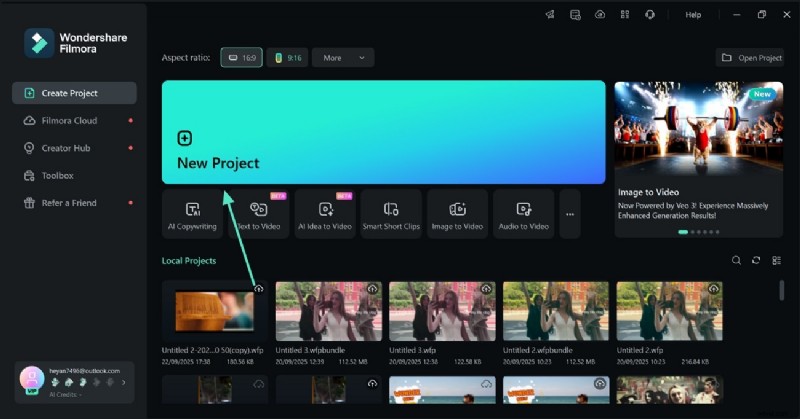The width and height of the screenshot is (800, 419).
Task: Click the Open Project button
Action: (751, 58)
